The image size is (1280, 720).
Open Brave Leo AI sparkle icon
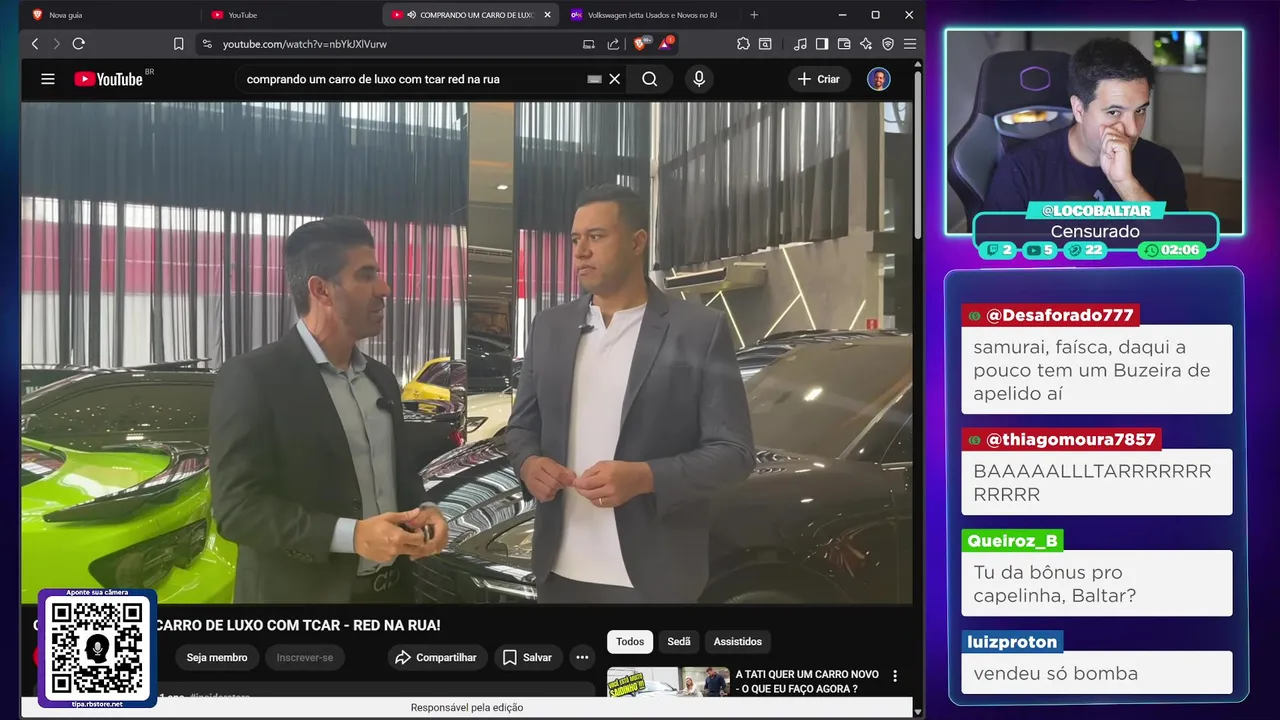pos(866,44)
